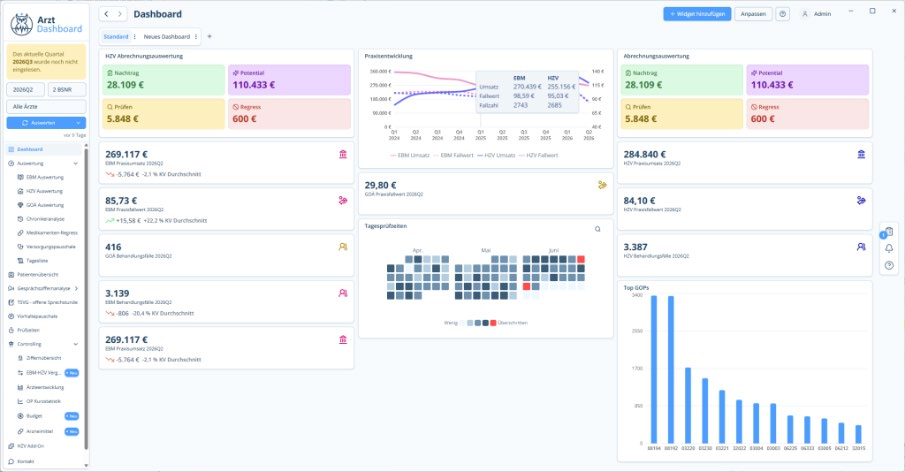The width and height of the screenshot is (905, 472).
Task: Click HZV Abrechnungsauswertung Prüfen 5.848 € tile
Action: [164, 114]
